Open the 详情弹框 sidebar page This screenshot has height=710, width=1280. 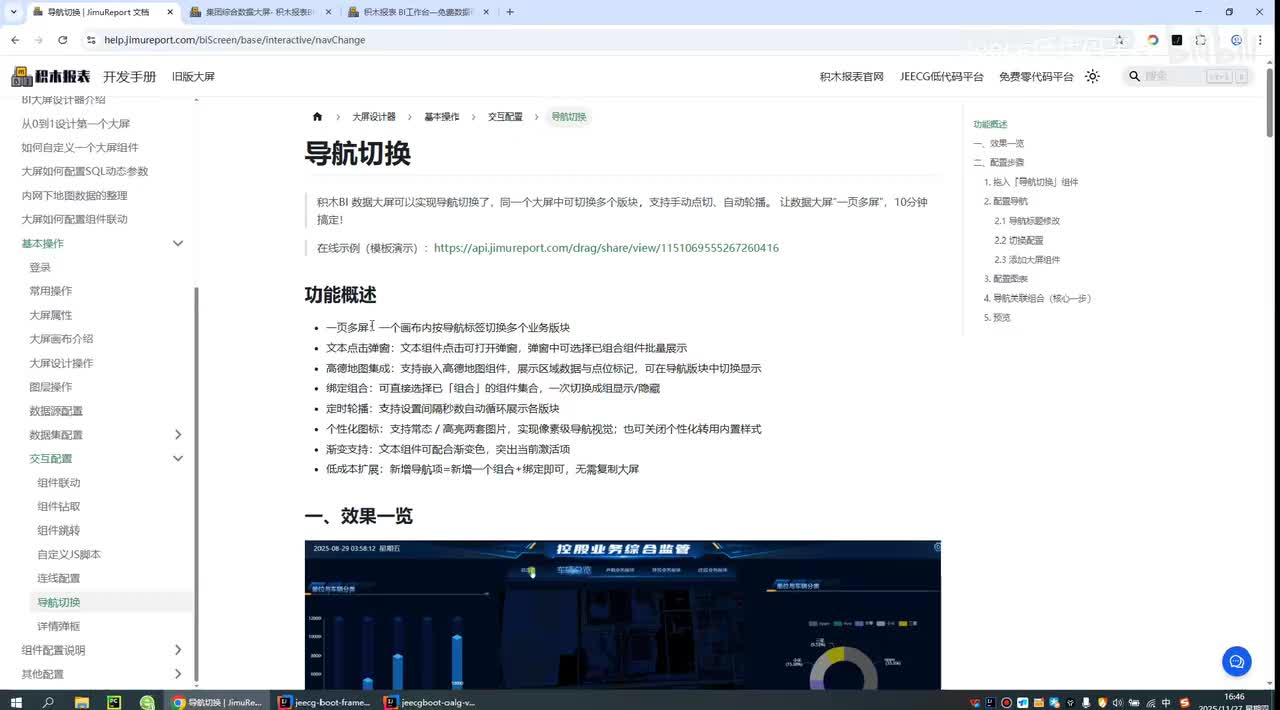tap(59, 626)
